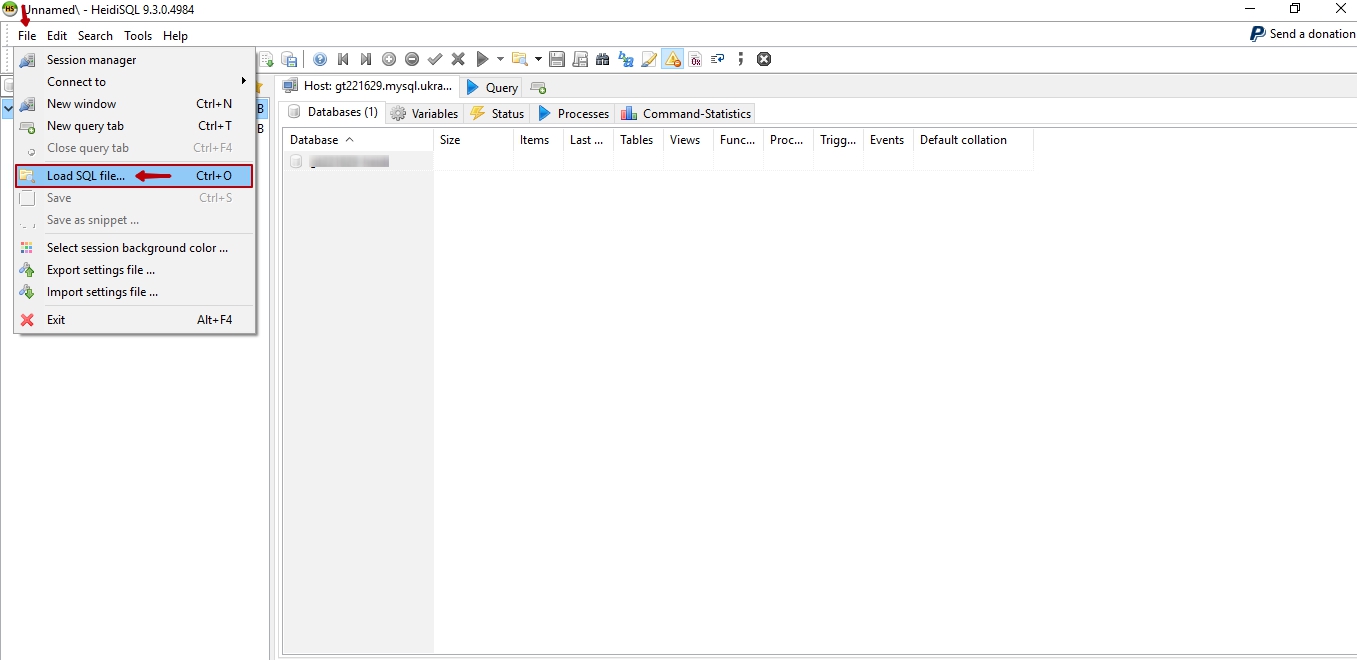The image size is (1357, 660).
Task: Click the replace text icon
Action: click(x=626, y=59)
